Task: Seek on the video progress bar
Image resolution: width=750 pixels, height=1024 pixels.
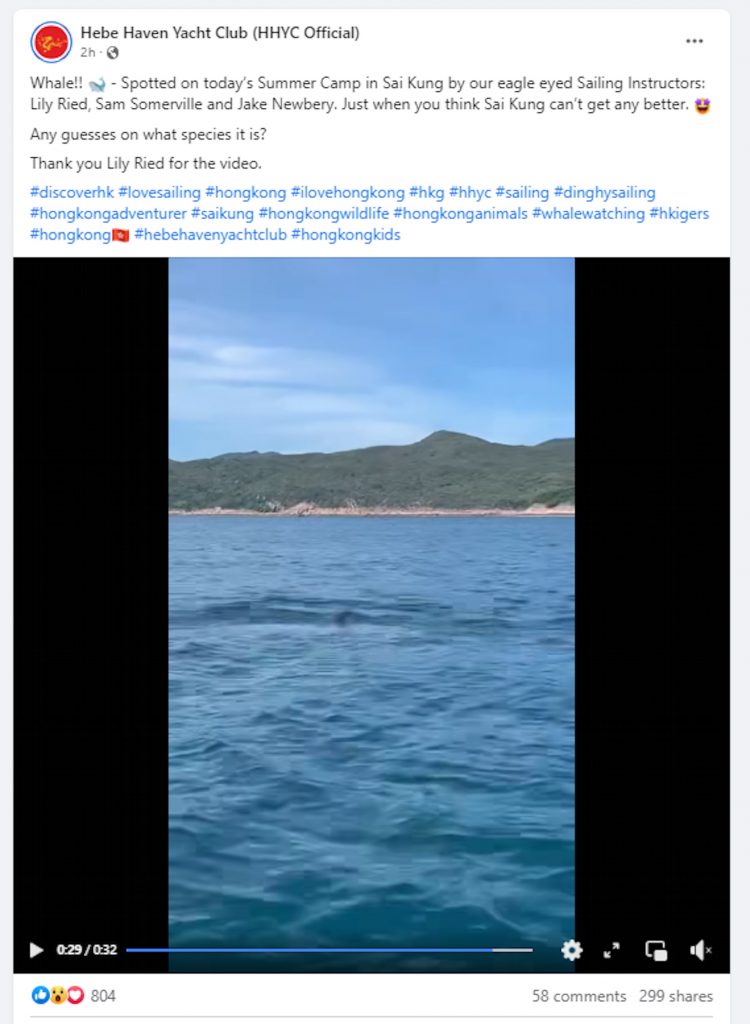Action: (329, 950)
